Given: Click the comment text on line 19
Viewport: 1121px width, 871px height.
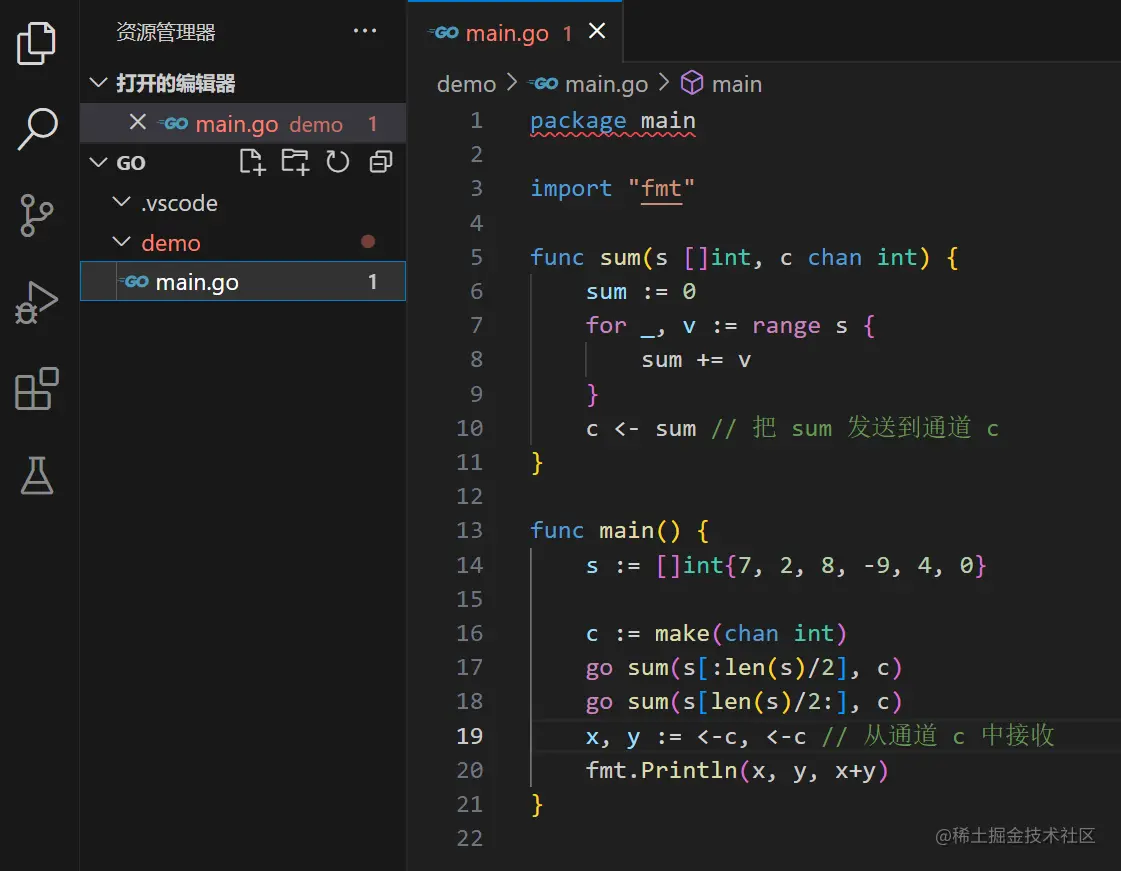Looking at the screenshot, I should click(938, 736).
